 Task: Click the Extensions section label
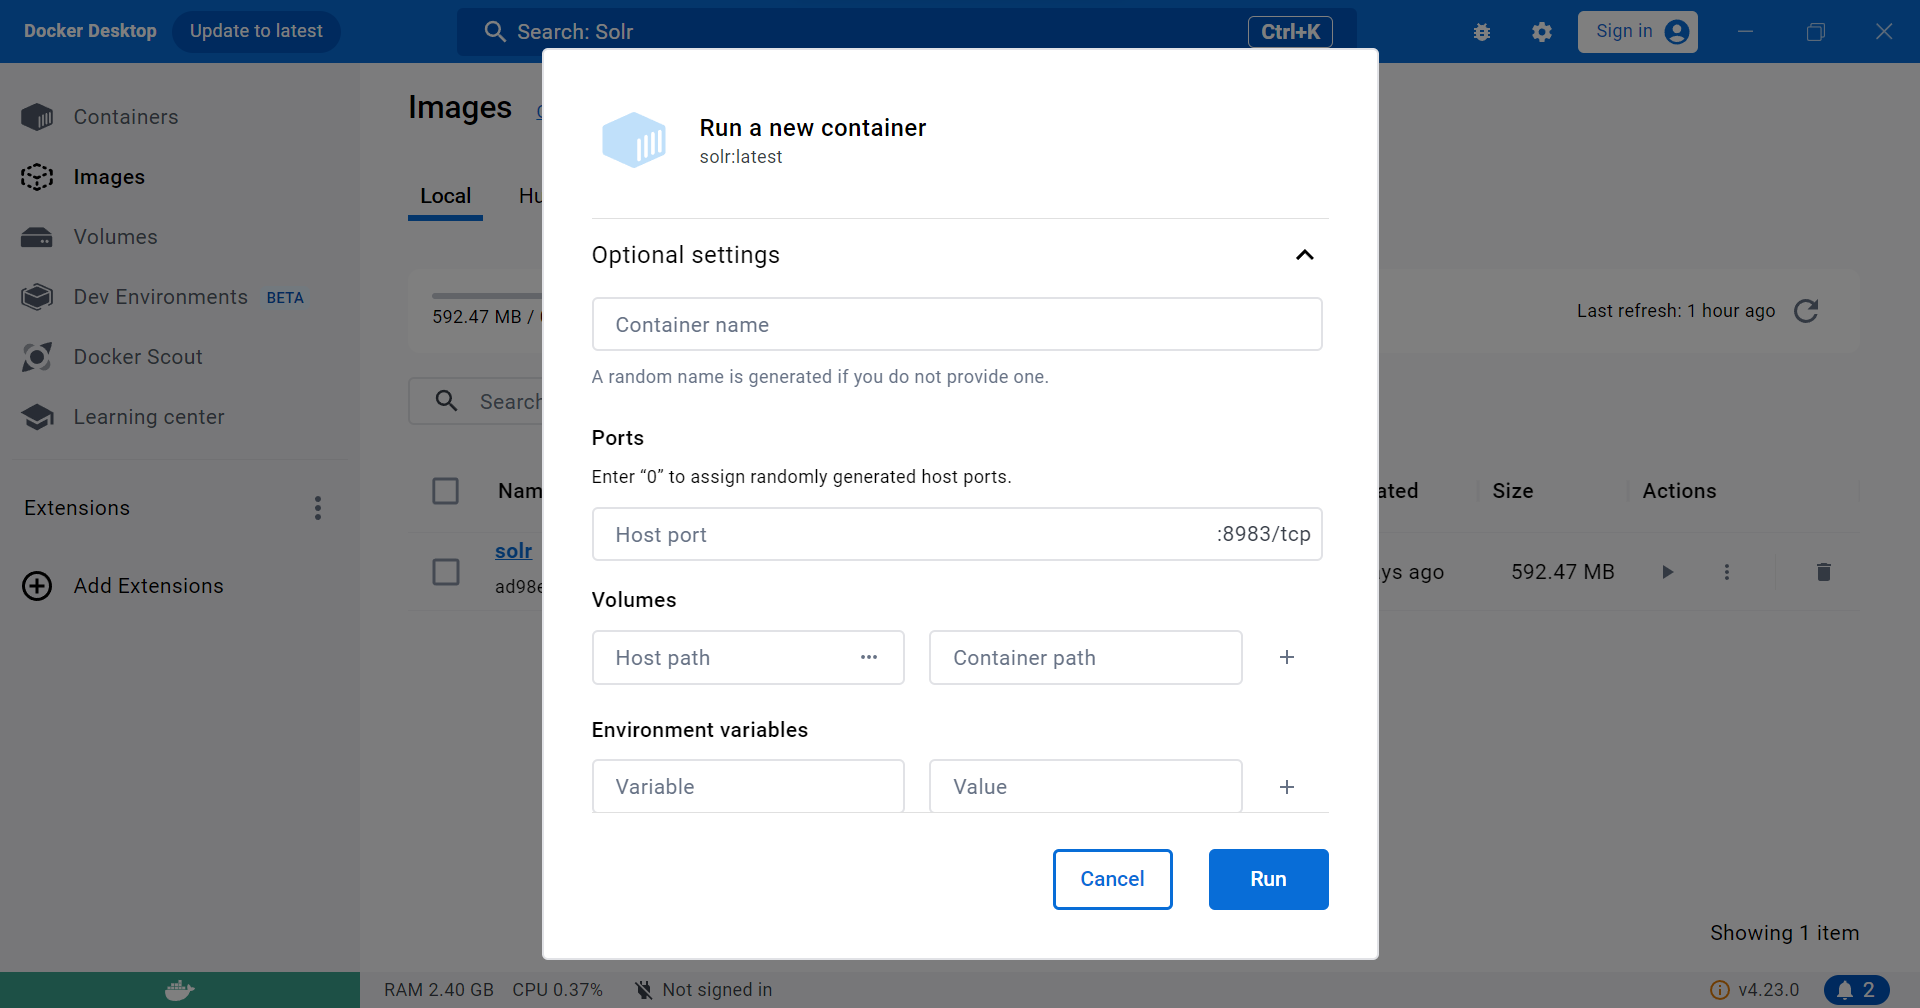coord(77,508)
